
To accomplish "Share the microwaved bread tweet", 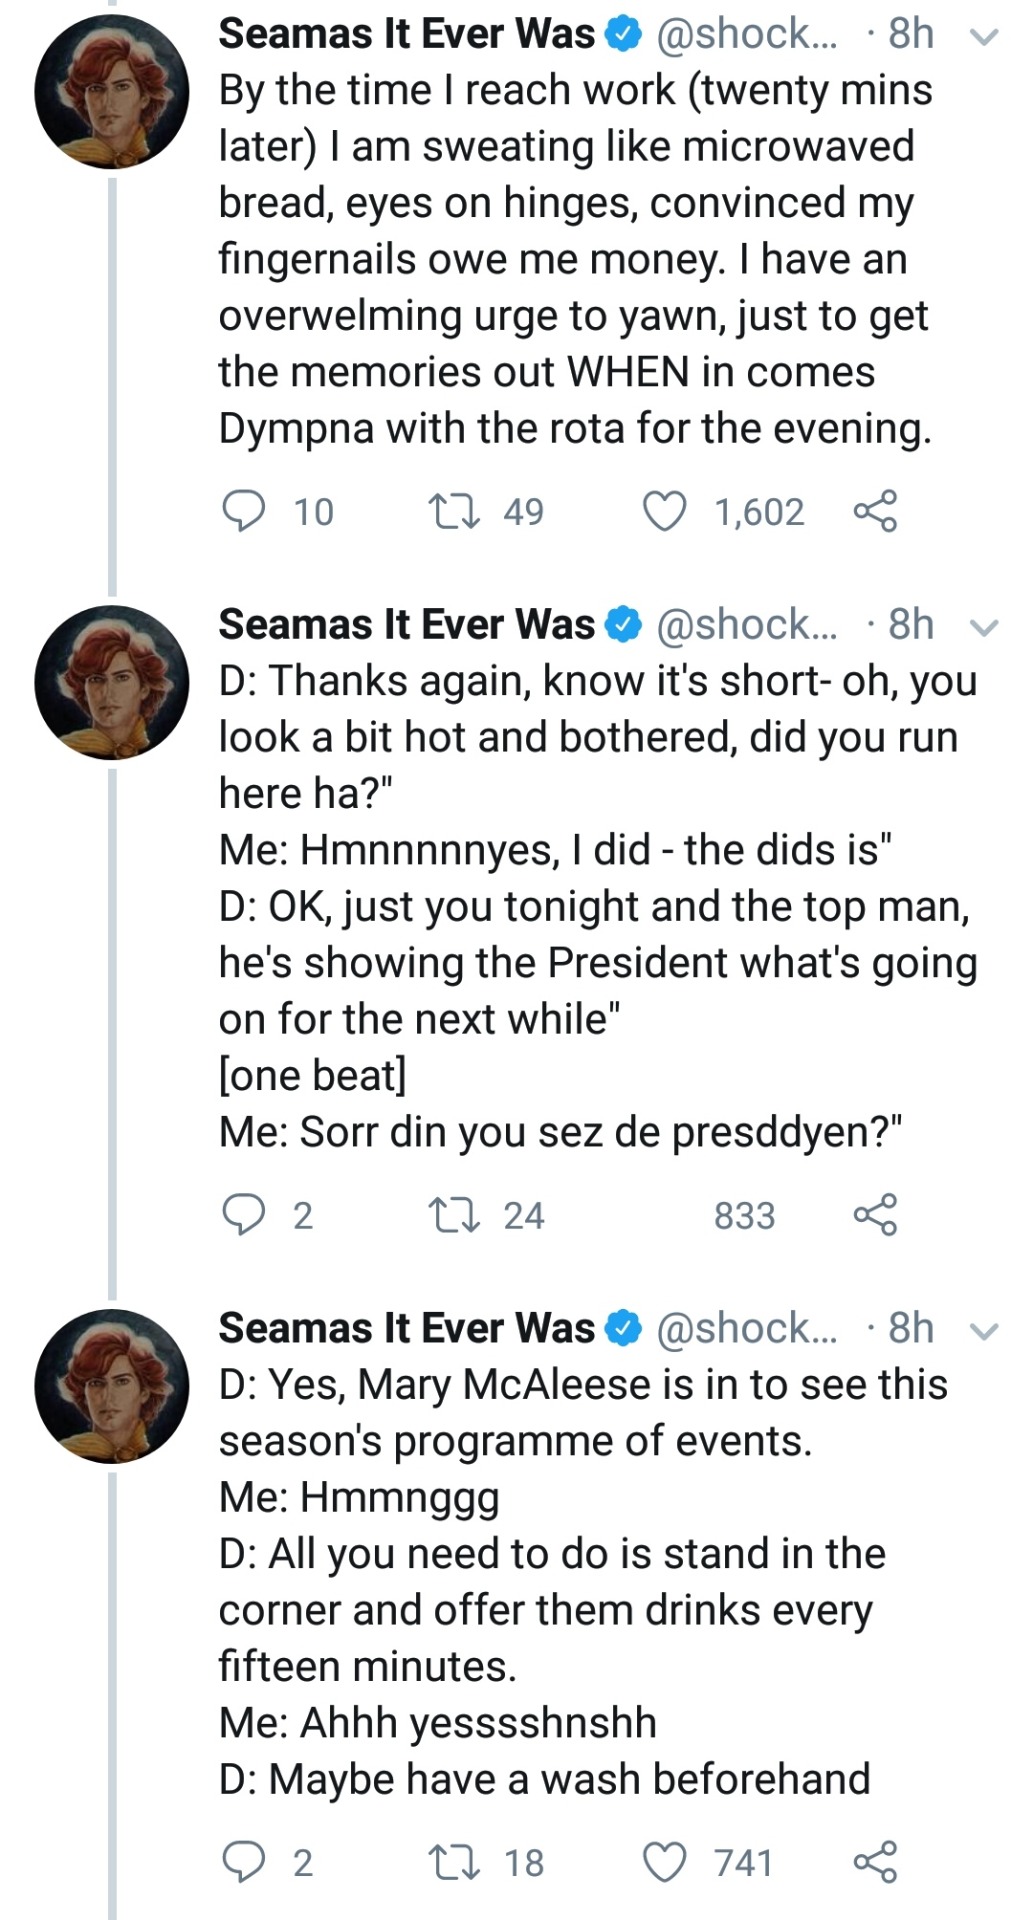I will (x=875, y=512).
